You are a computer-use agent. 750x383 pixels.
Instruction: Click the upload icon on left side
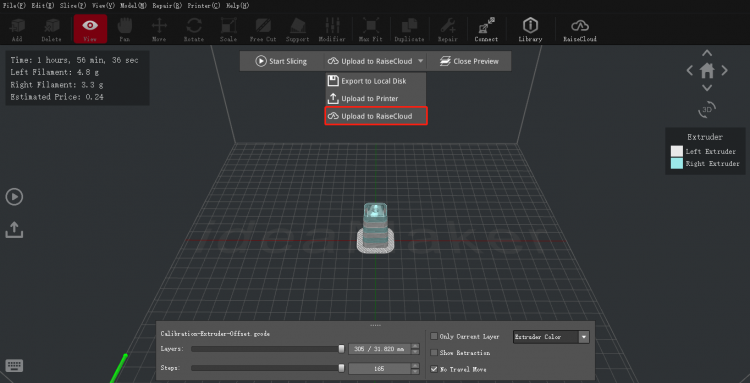pyautogui.click(x=14, y=230)
